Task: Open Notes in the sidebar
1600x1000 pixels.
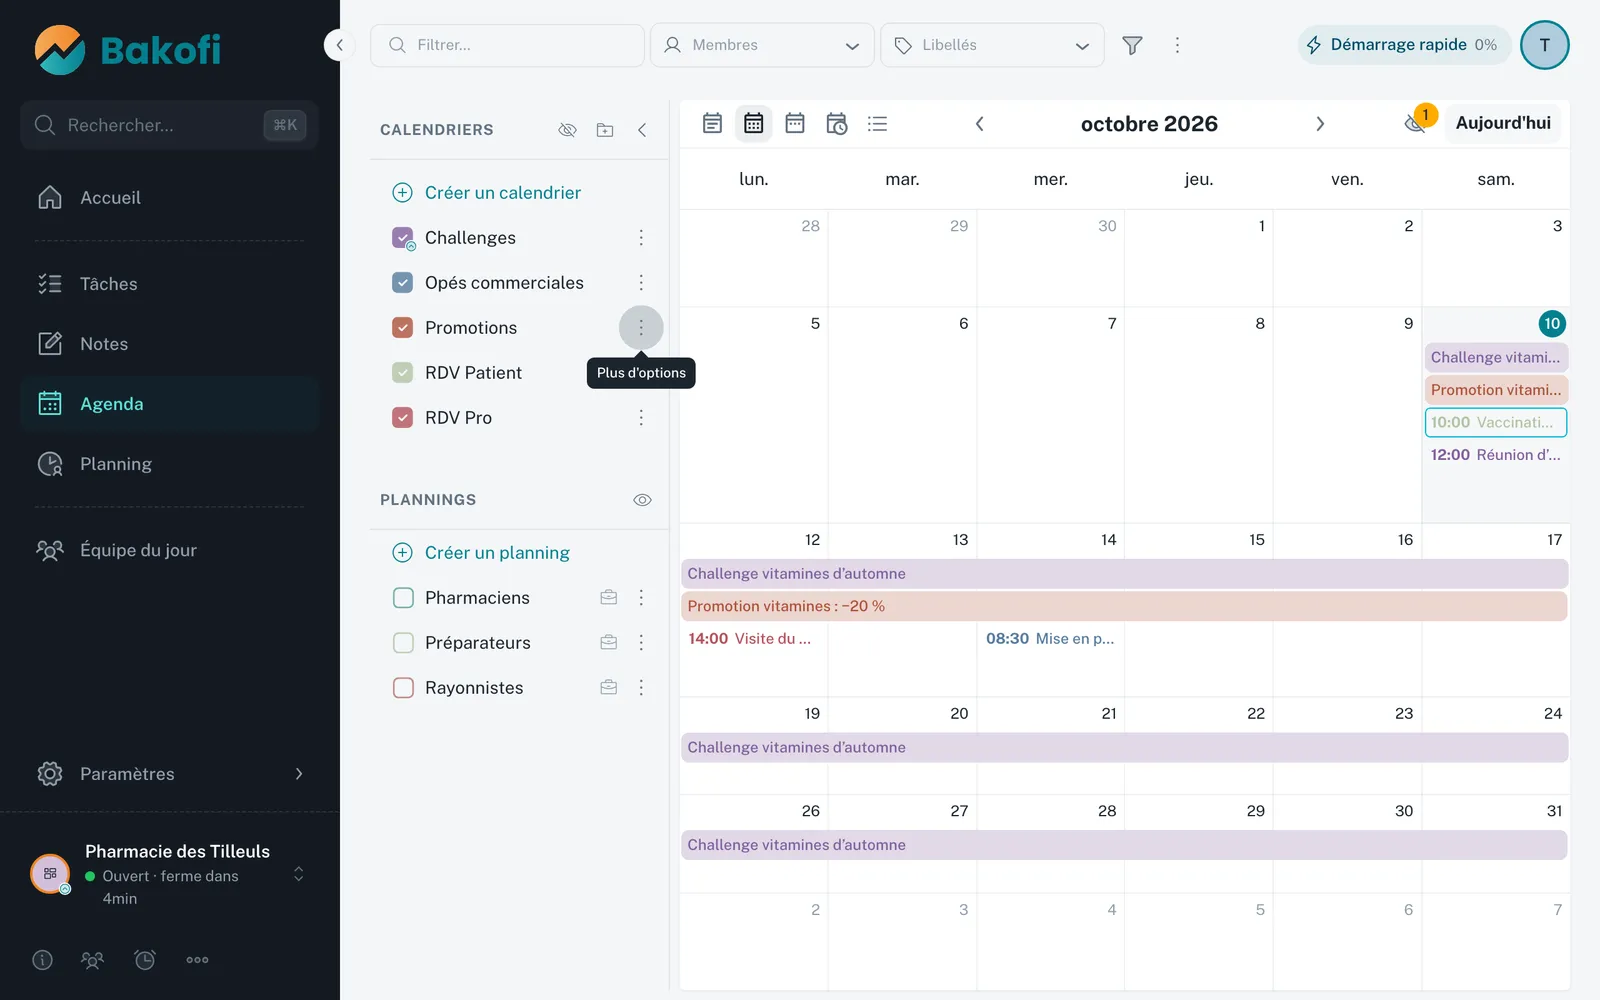Action: [x=170, y=344]
